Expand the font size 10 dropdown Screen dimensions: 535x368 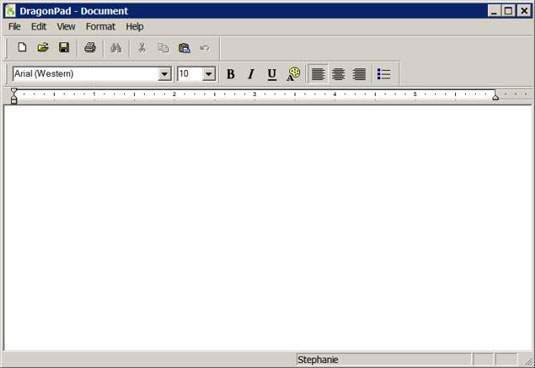click(x=208, y=74)
